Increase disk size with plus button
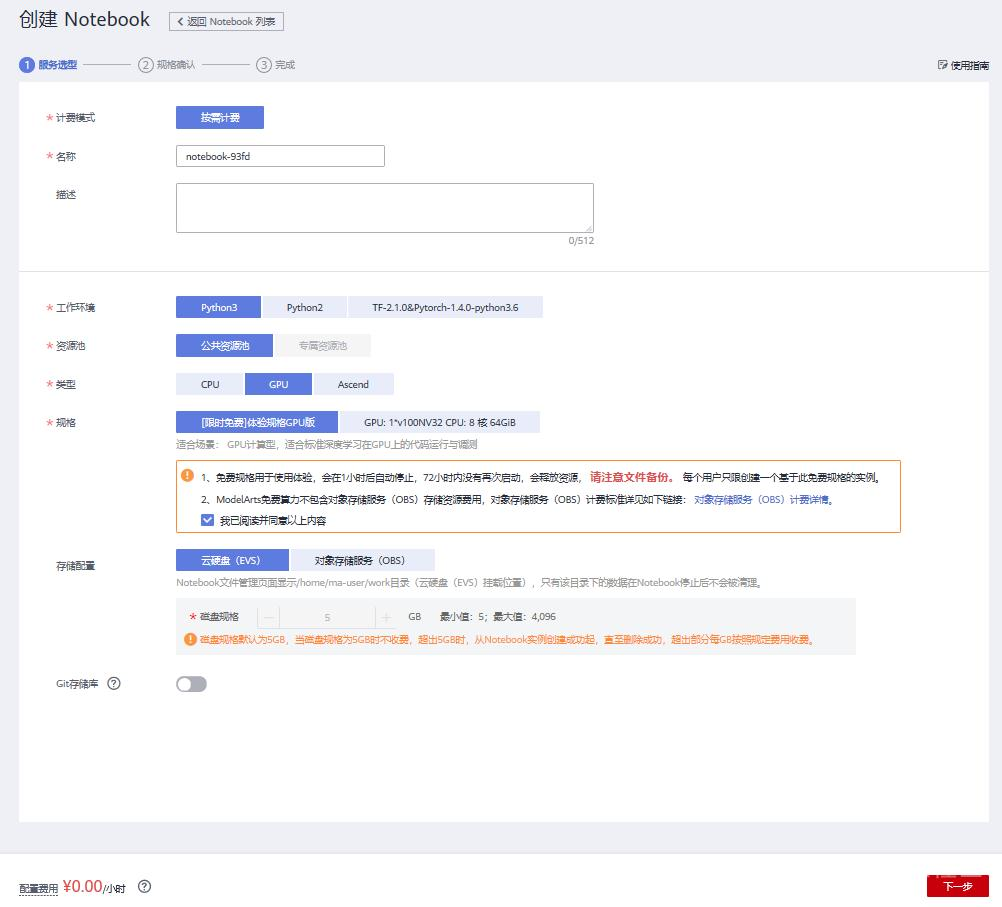Screen dimensions: 1002x907 [386, 617]
